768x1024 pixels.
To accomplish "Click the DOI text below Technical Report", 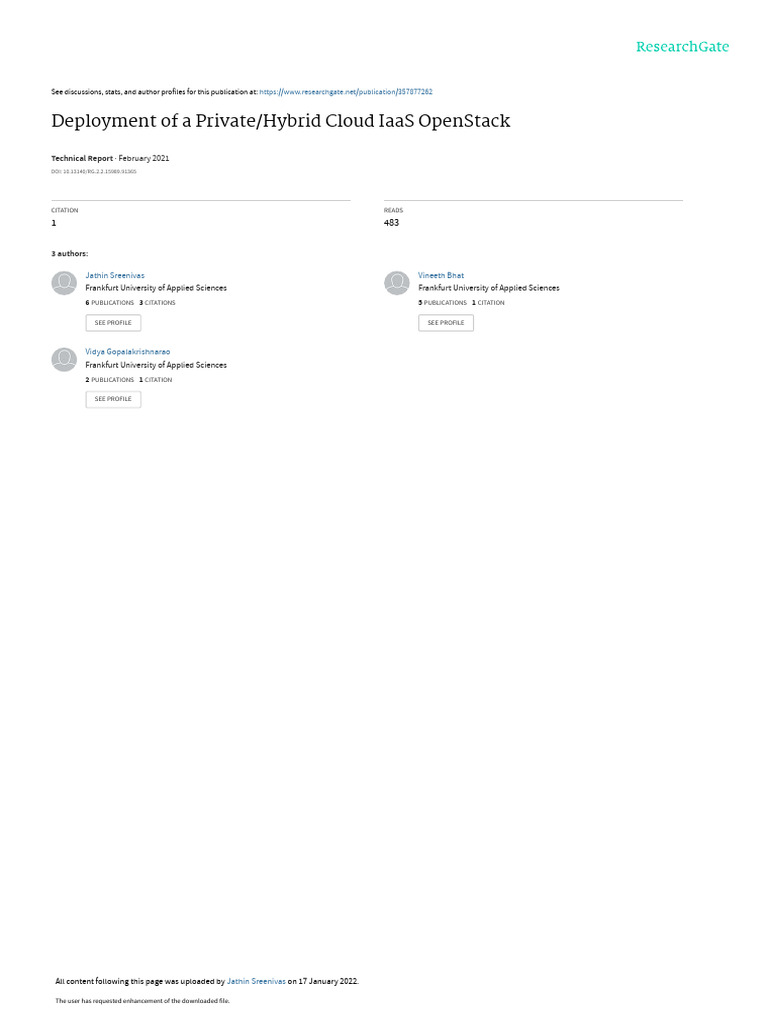I will [x=94, y=172].
